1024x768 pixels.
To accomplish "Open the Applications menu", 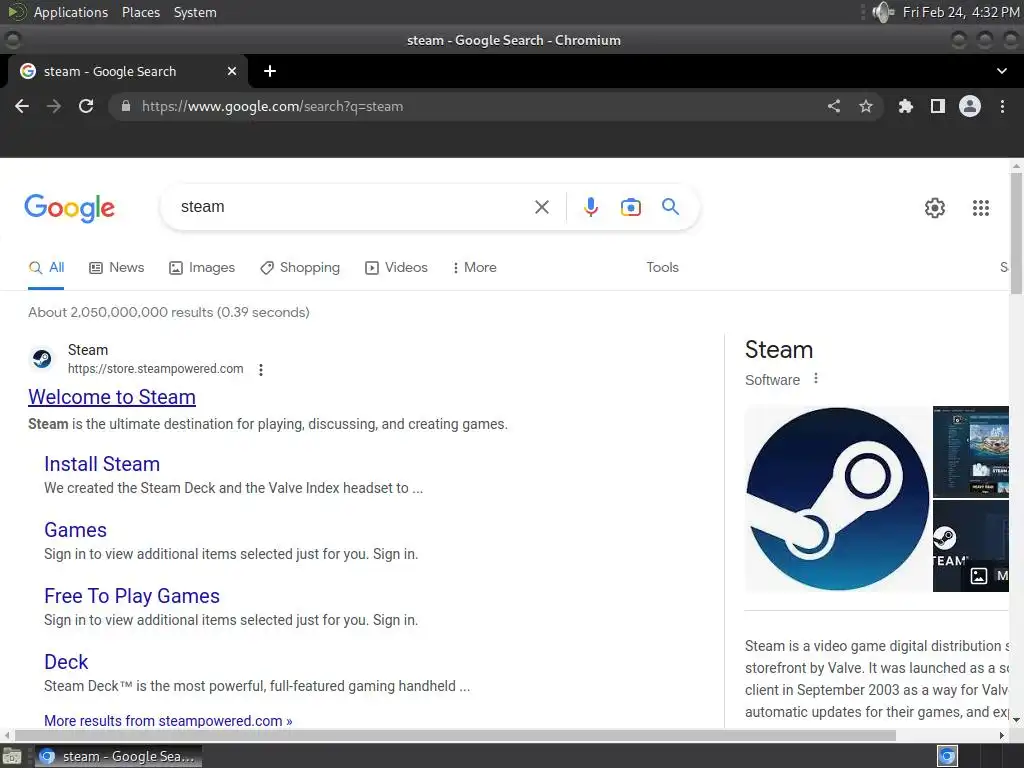I will 71,12.
